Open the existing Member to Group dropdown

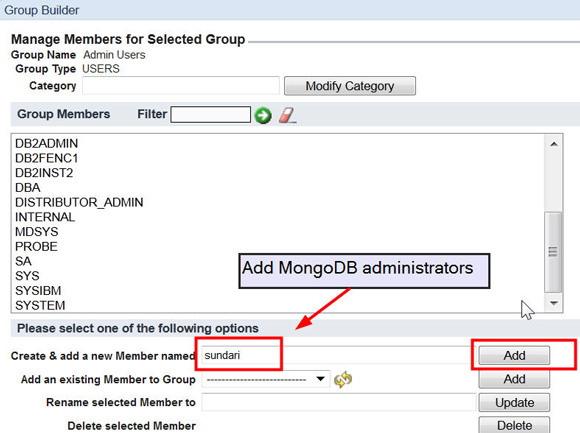click(266, 379)
